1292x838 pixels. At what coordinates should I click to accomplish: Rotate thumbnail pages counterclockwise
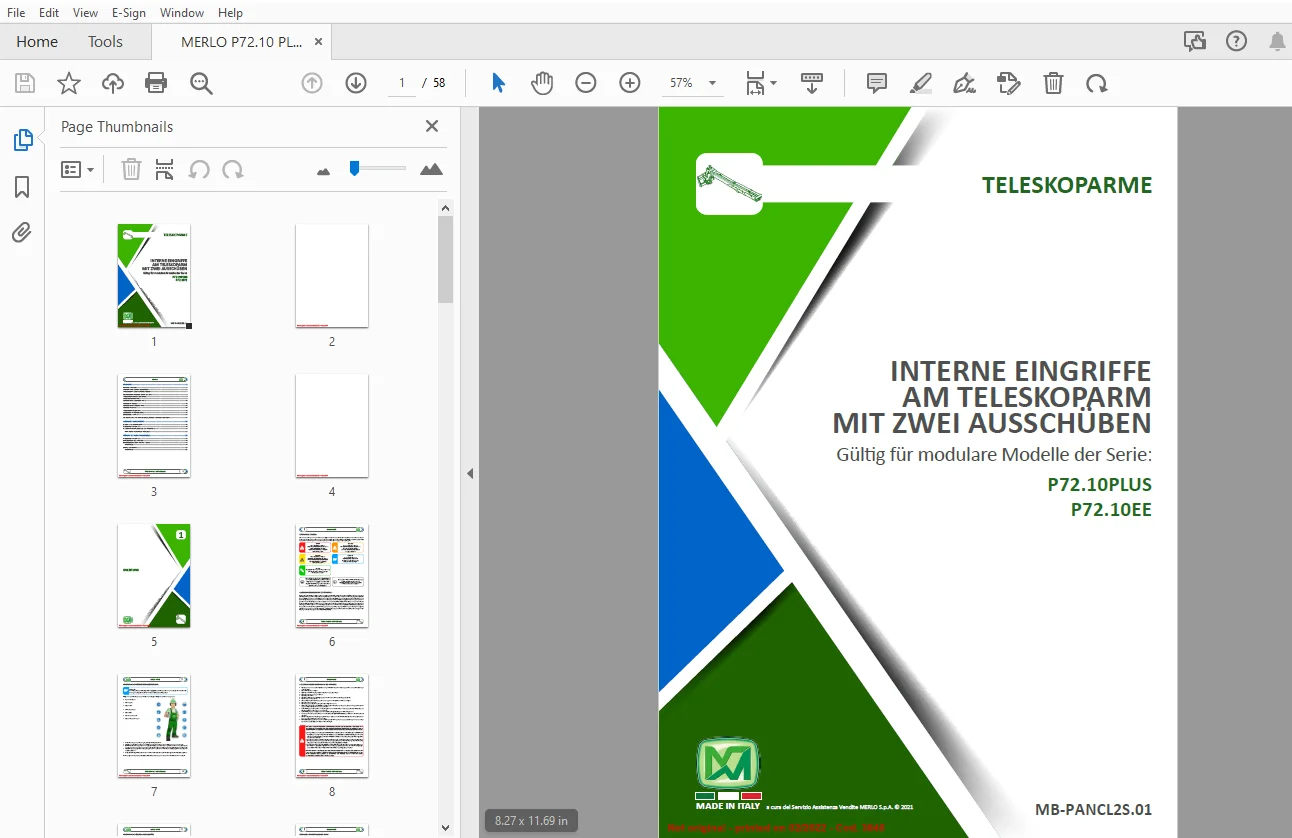(199, 170)
